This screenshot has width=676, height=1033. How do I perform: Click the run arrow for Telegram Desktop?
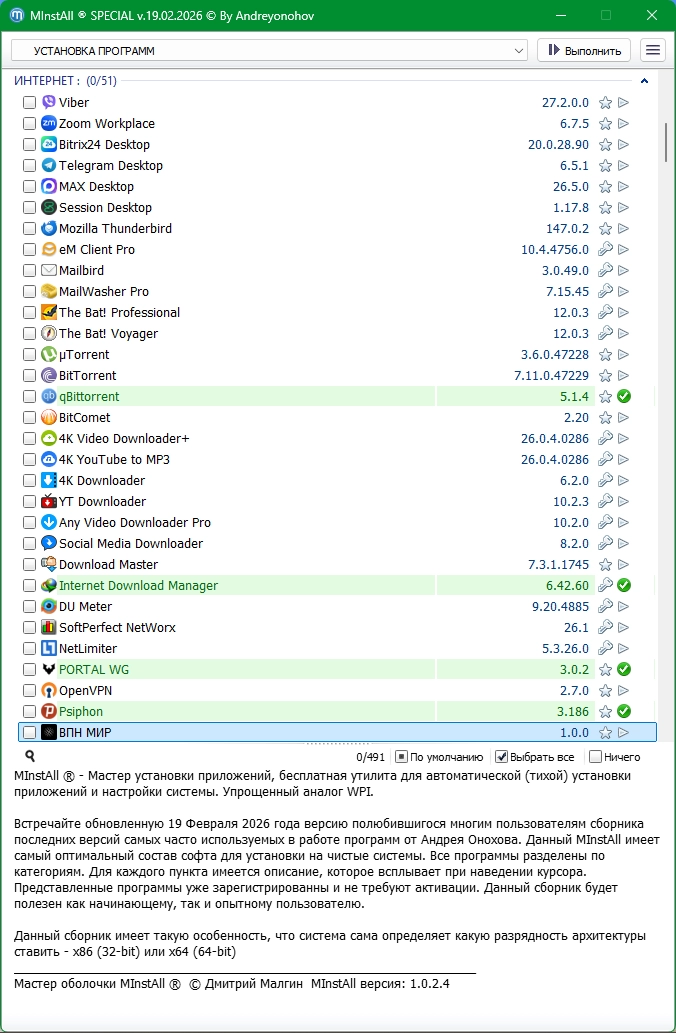(x=623, y=165)
